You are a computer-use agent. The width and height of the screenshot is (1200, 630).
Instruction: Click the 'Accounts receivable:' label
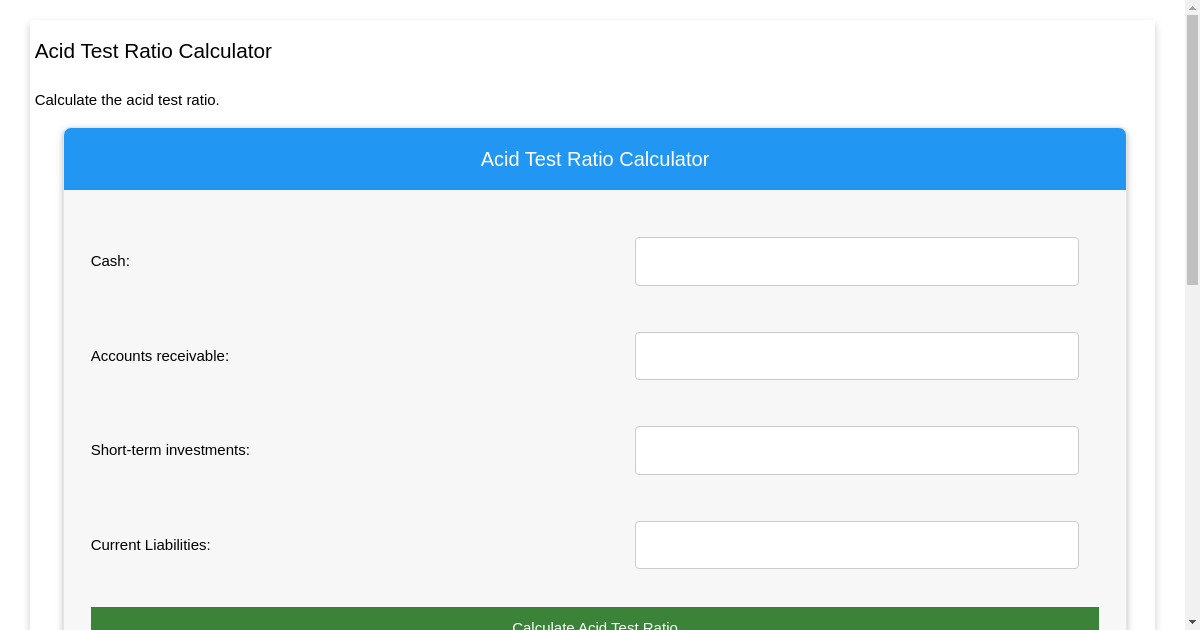[160, 356]
